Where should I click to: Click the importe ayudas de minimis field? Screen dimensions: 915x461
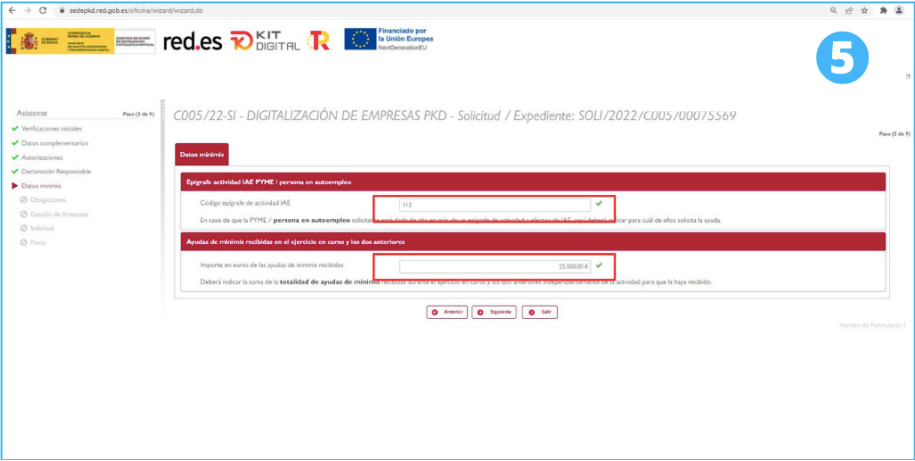pyautogui.click(x=495, y=266)
